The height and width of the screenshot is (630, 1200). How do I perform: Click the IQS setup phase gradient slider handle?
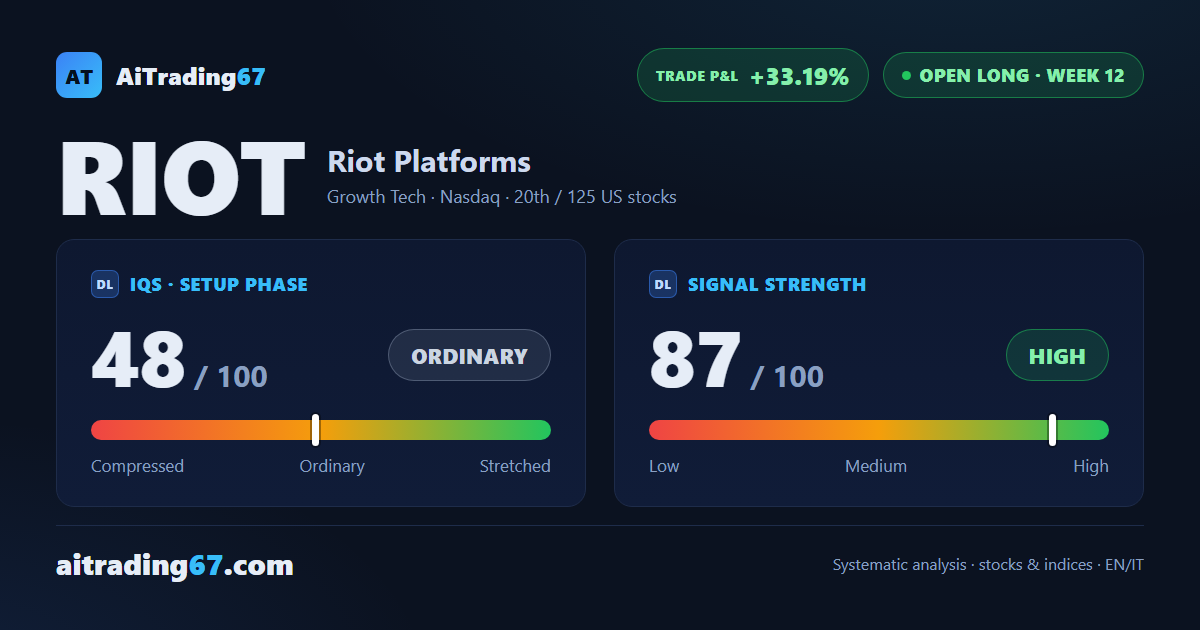point(315,430)
